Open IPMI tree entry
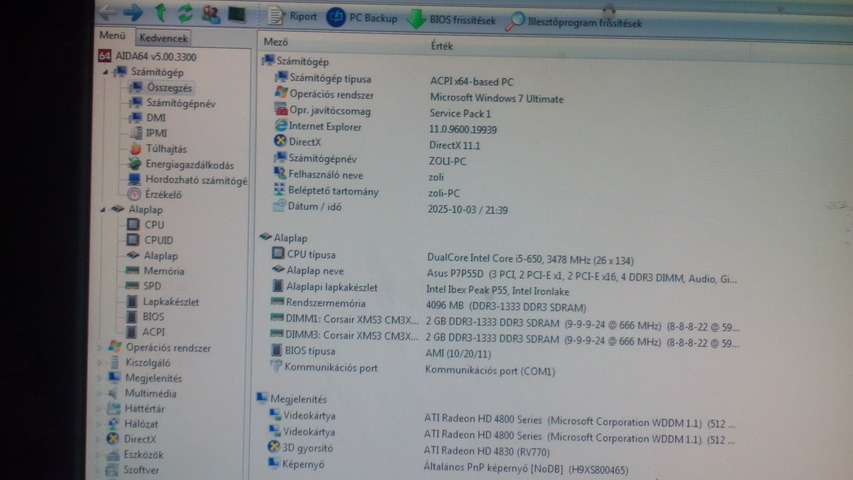 pyautogui.click(x=156, y=133)
